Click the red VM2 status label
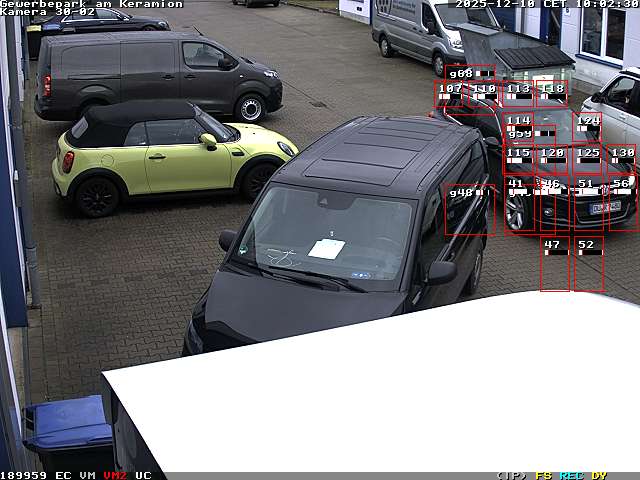This screenshot has width=640, height=480. click(115, 475)
